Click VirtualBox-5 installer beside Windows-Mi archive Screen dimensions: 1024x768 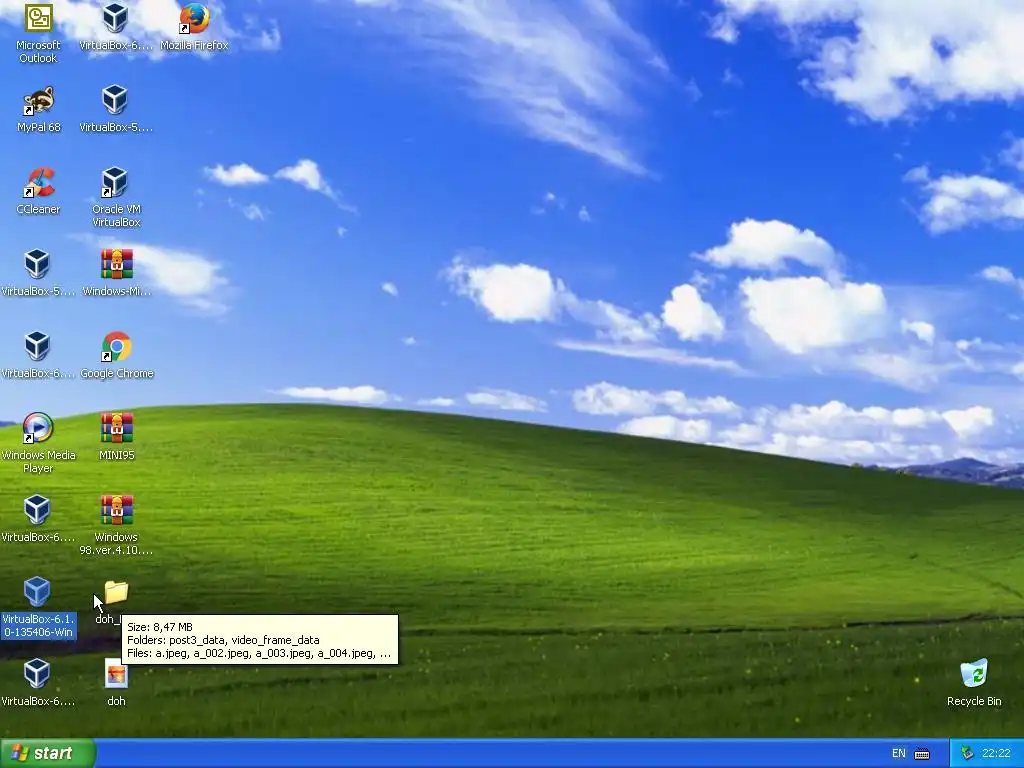click(37, 273)
